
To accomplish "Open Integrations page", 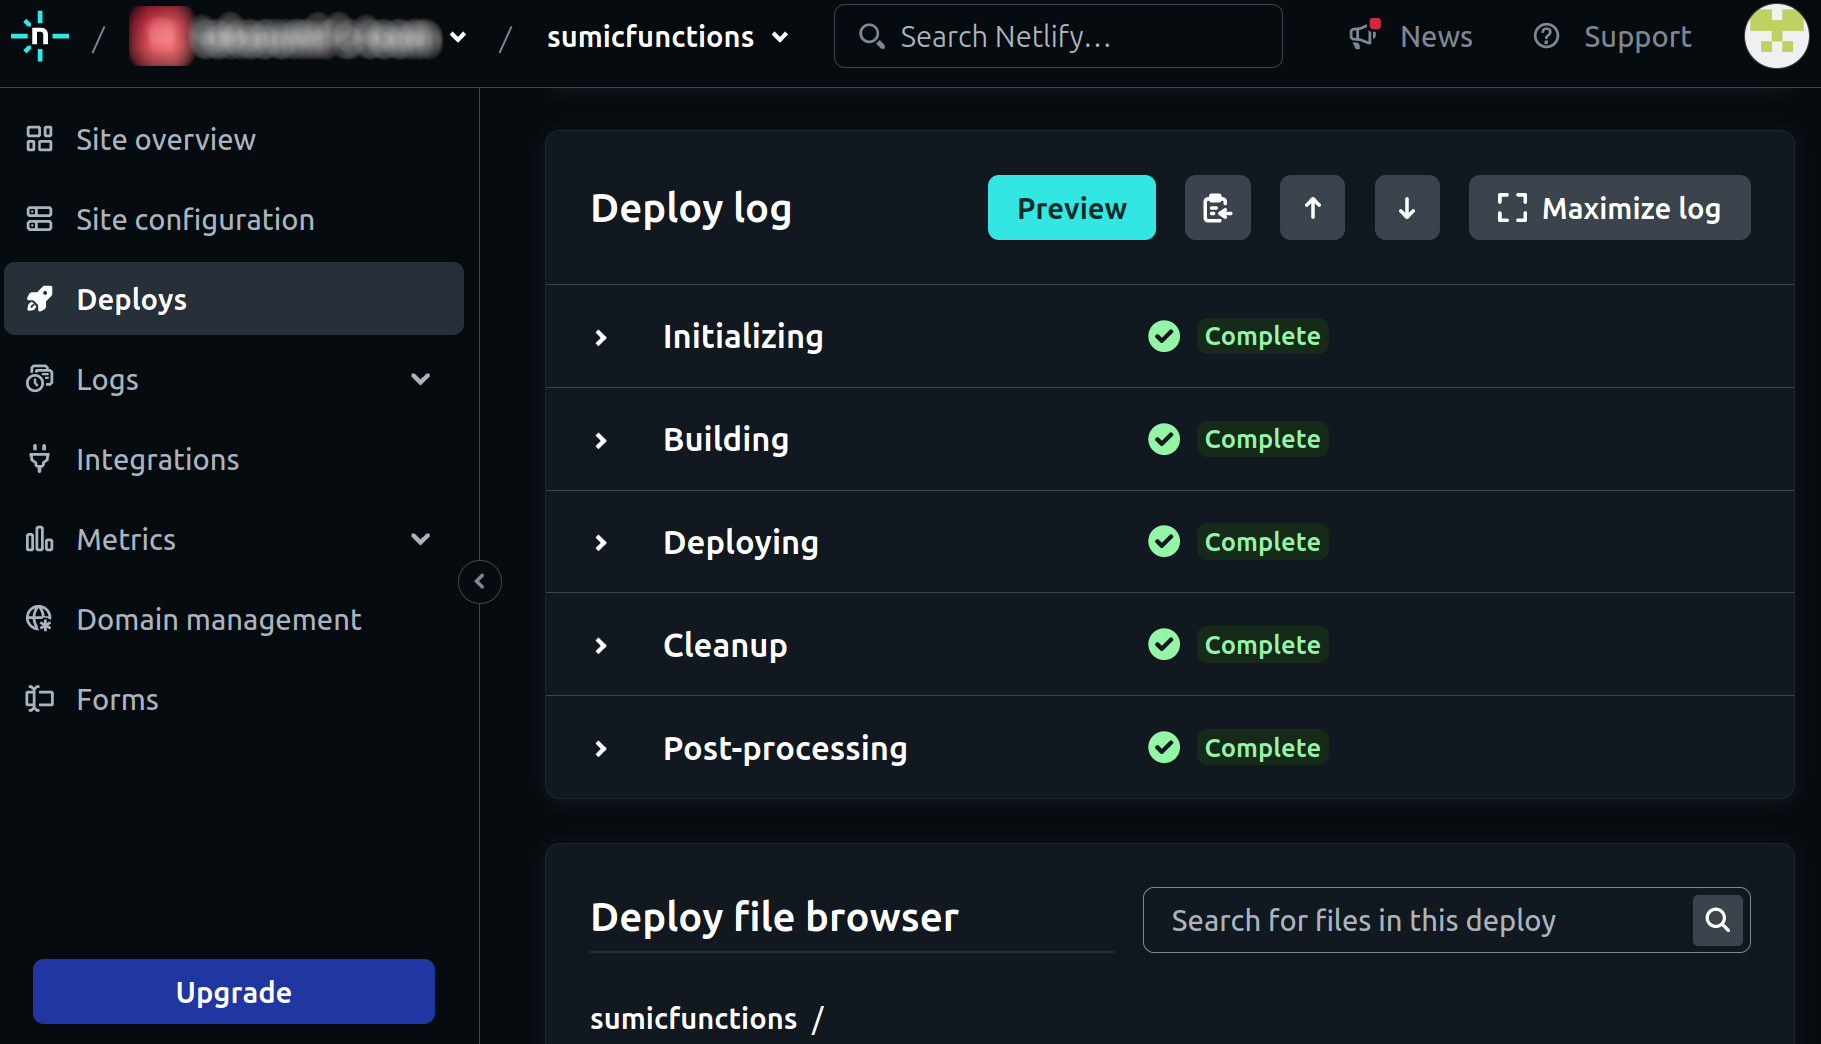I will pos(234,459).
